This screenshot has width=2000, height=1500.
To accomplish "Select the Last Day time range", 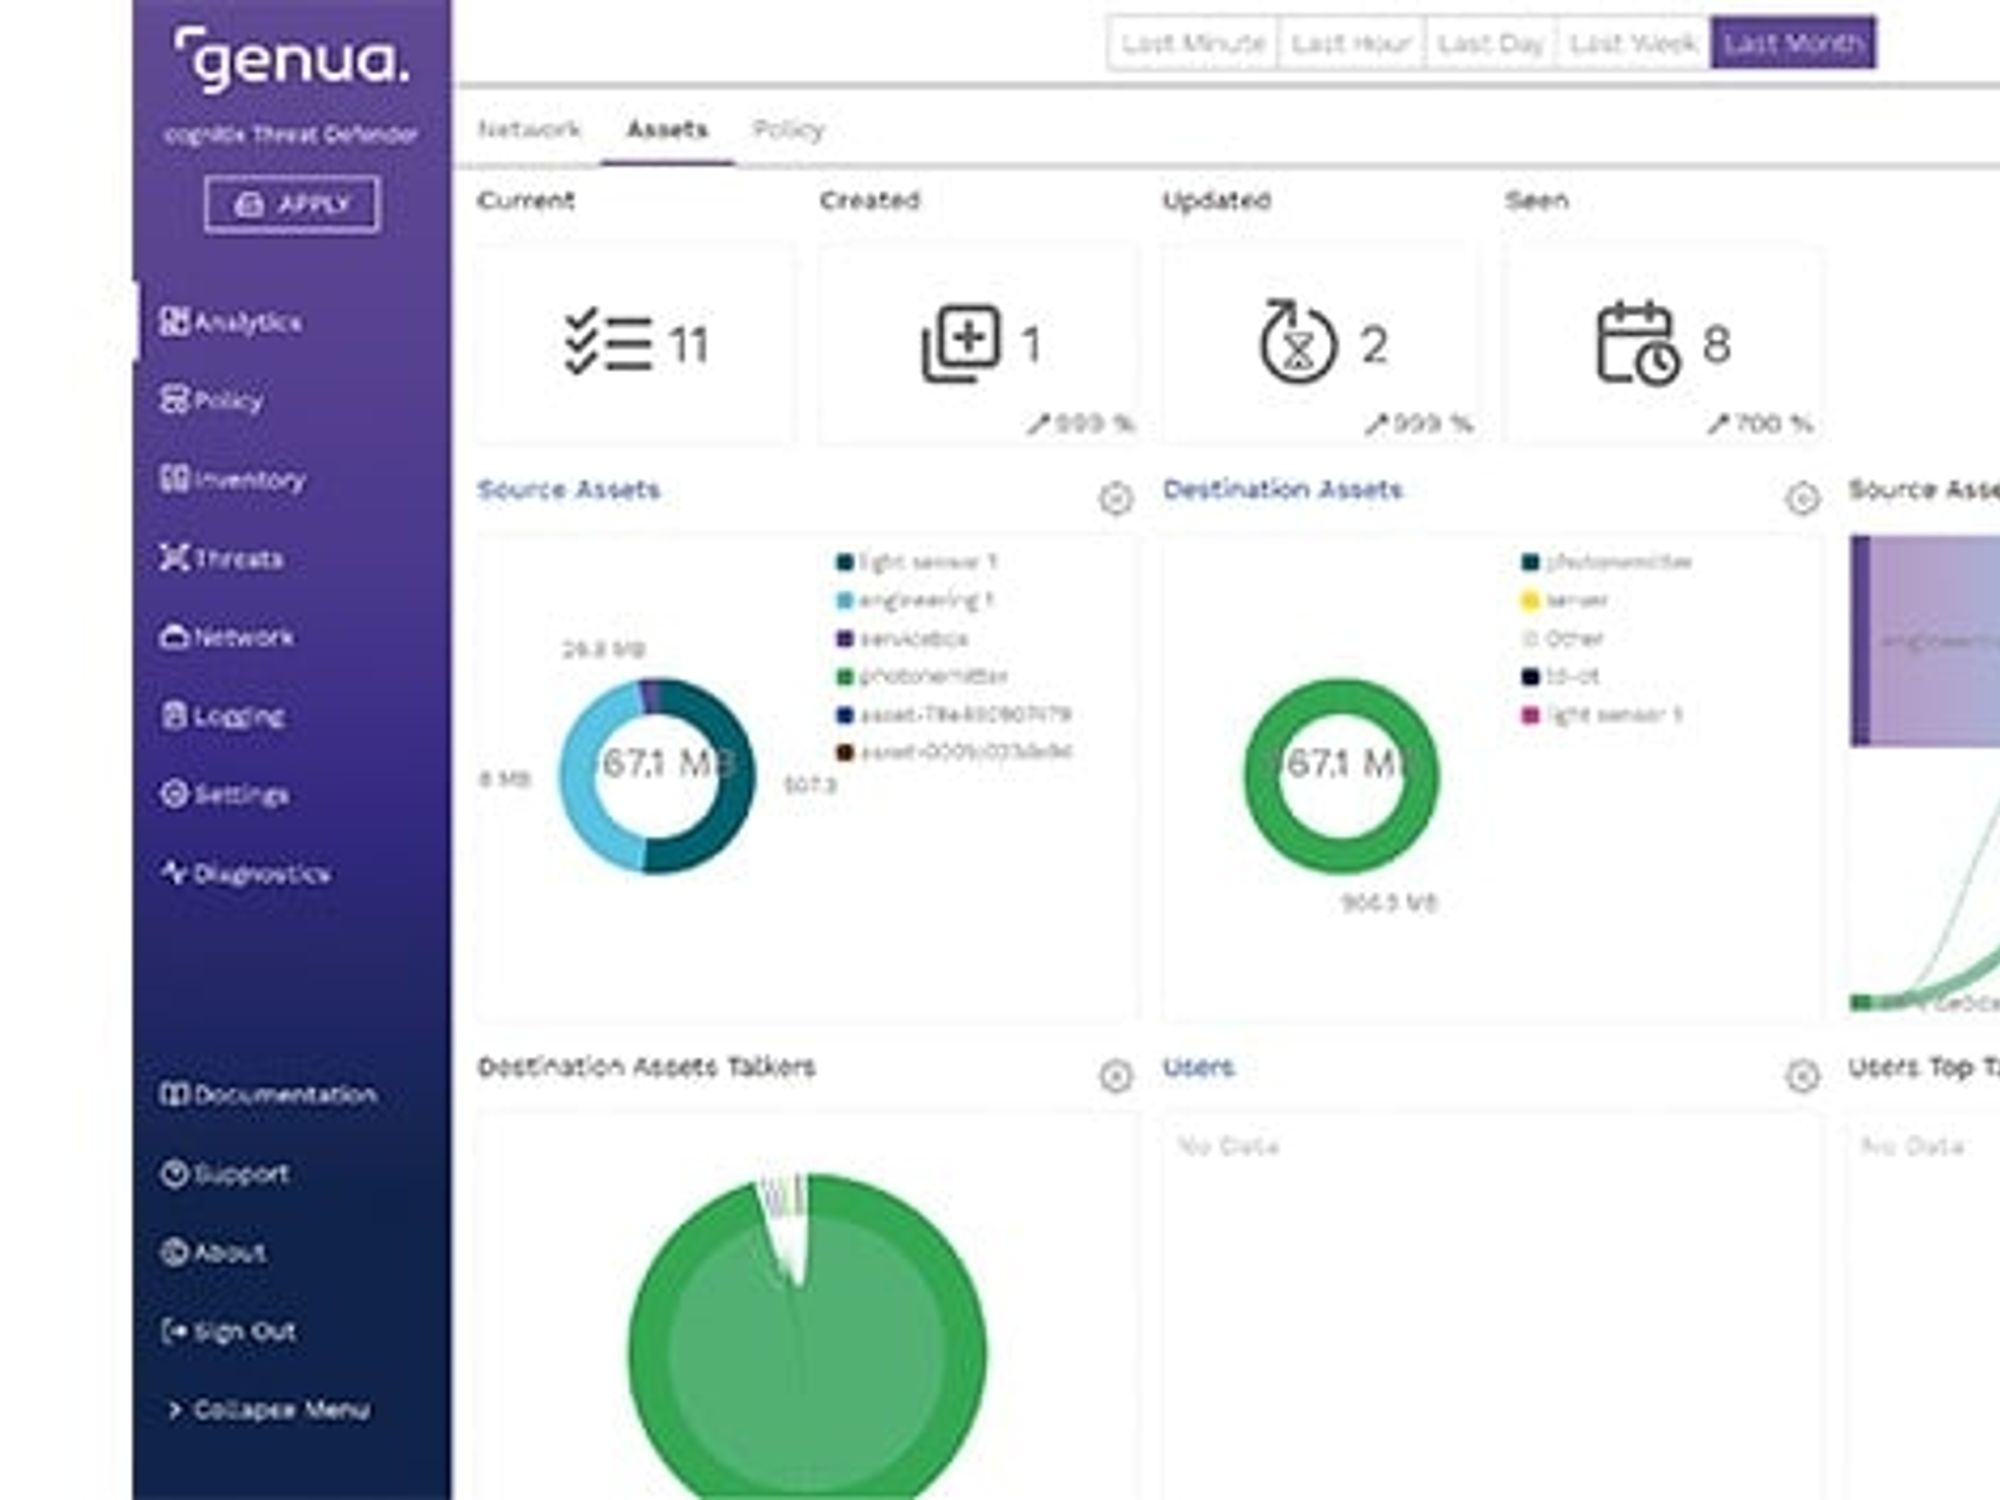I will (1490, 43).
